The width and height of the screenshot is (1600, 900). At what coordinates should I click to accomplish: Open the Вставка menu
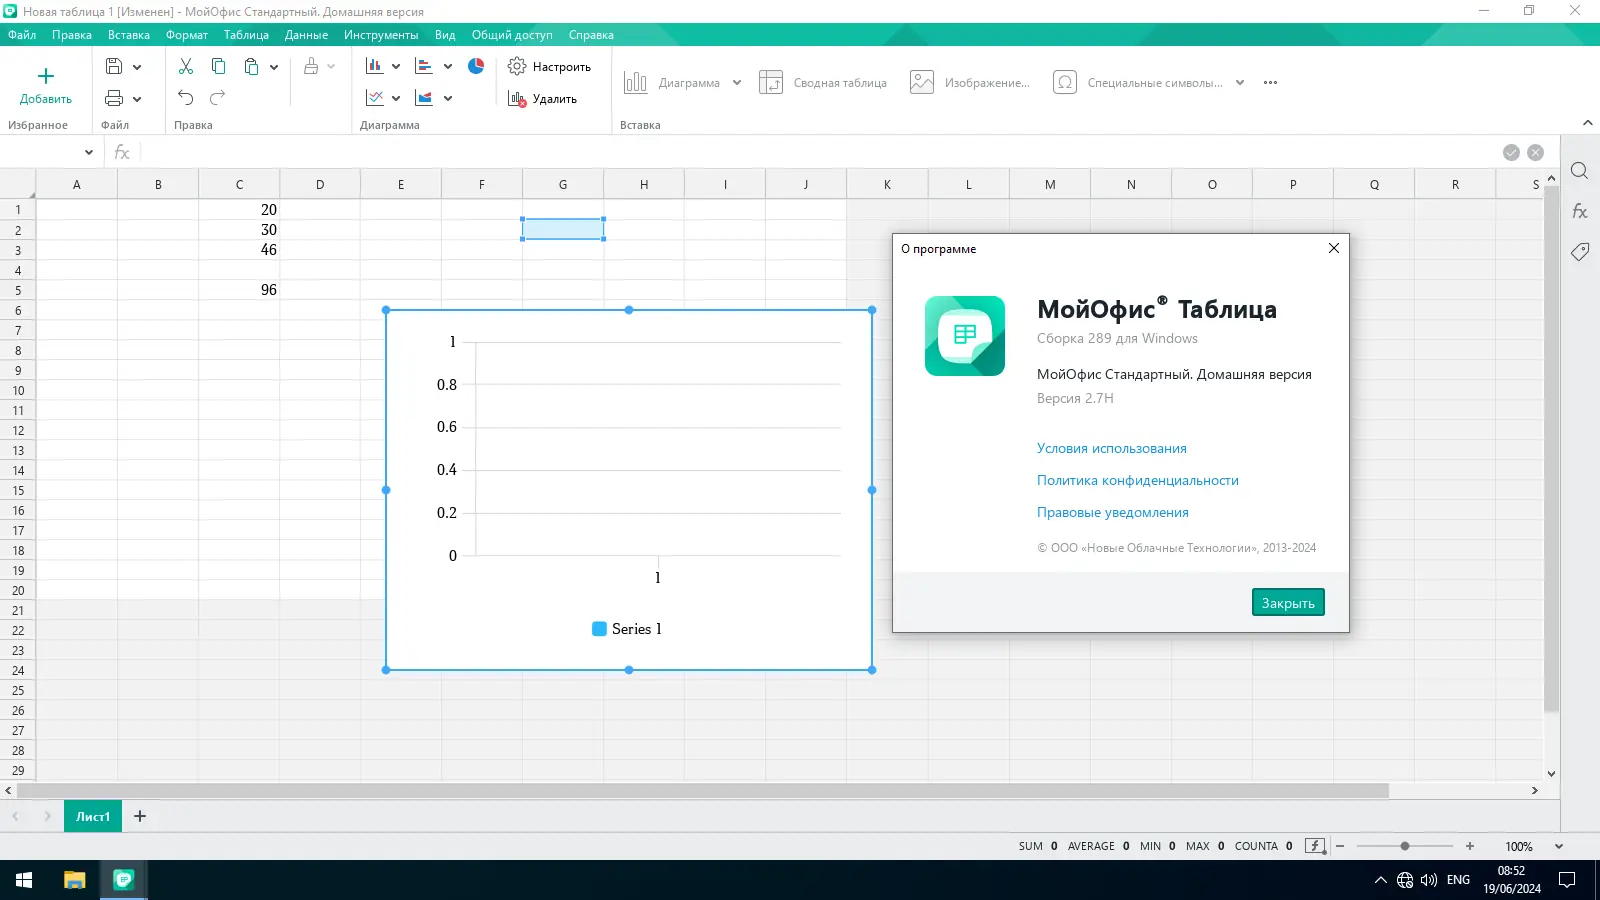pos(129,35)
